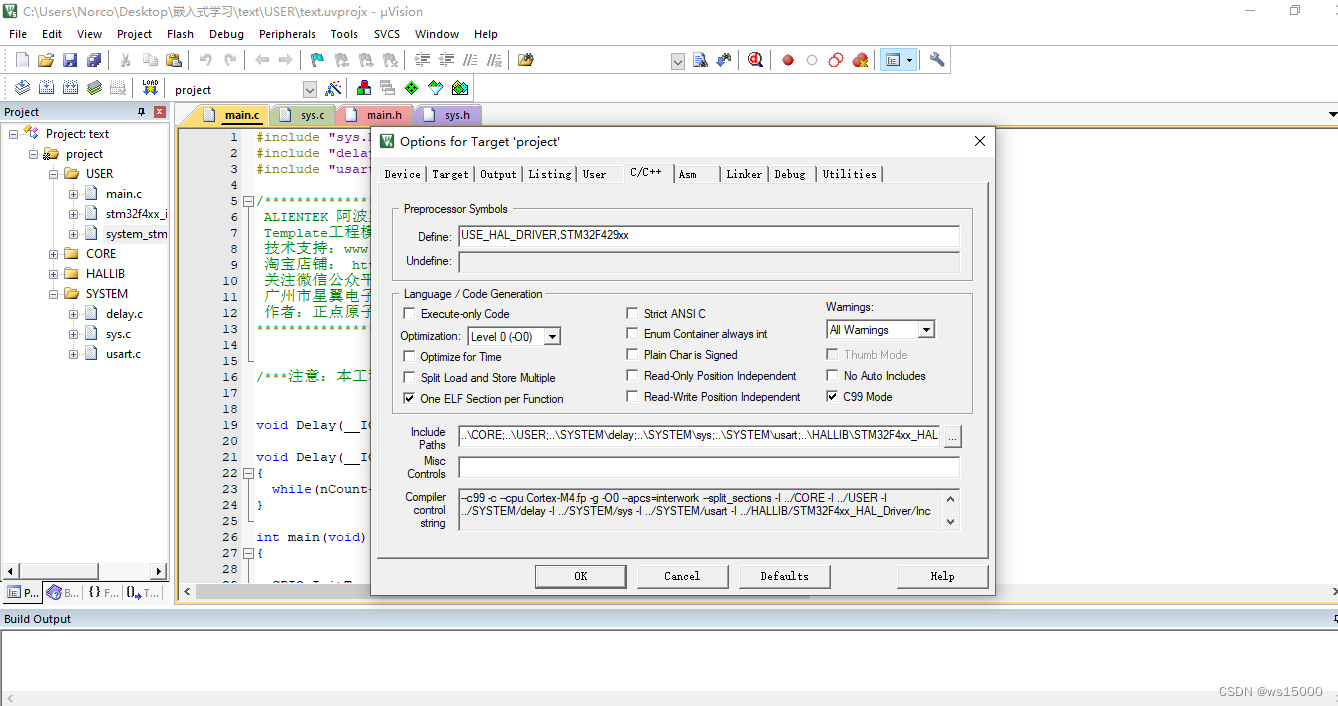Select usart.c in the project tree
1338x706 pixels.
click(123, 354)
